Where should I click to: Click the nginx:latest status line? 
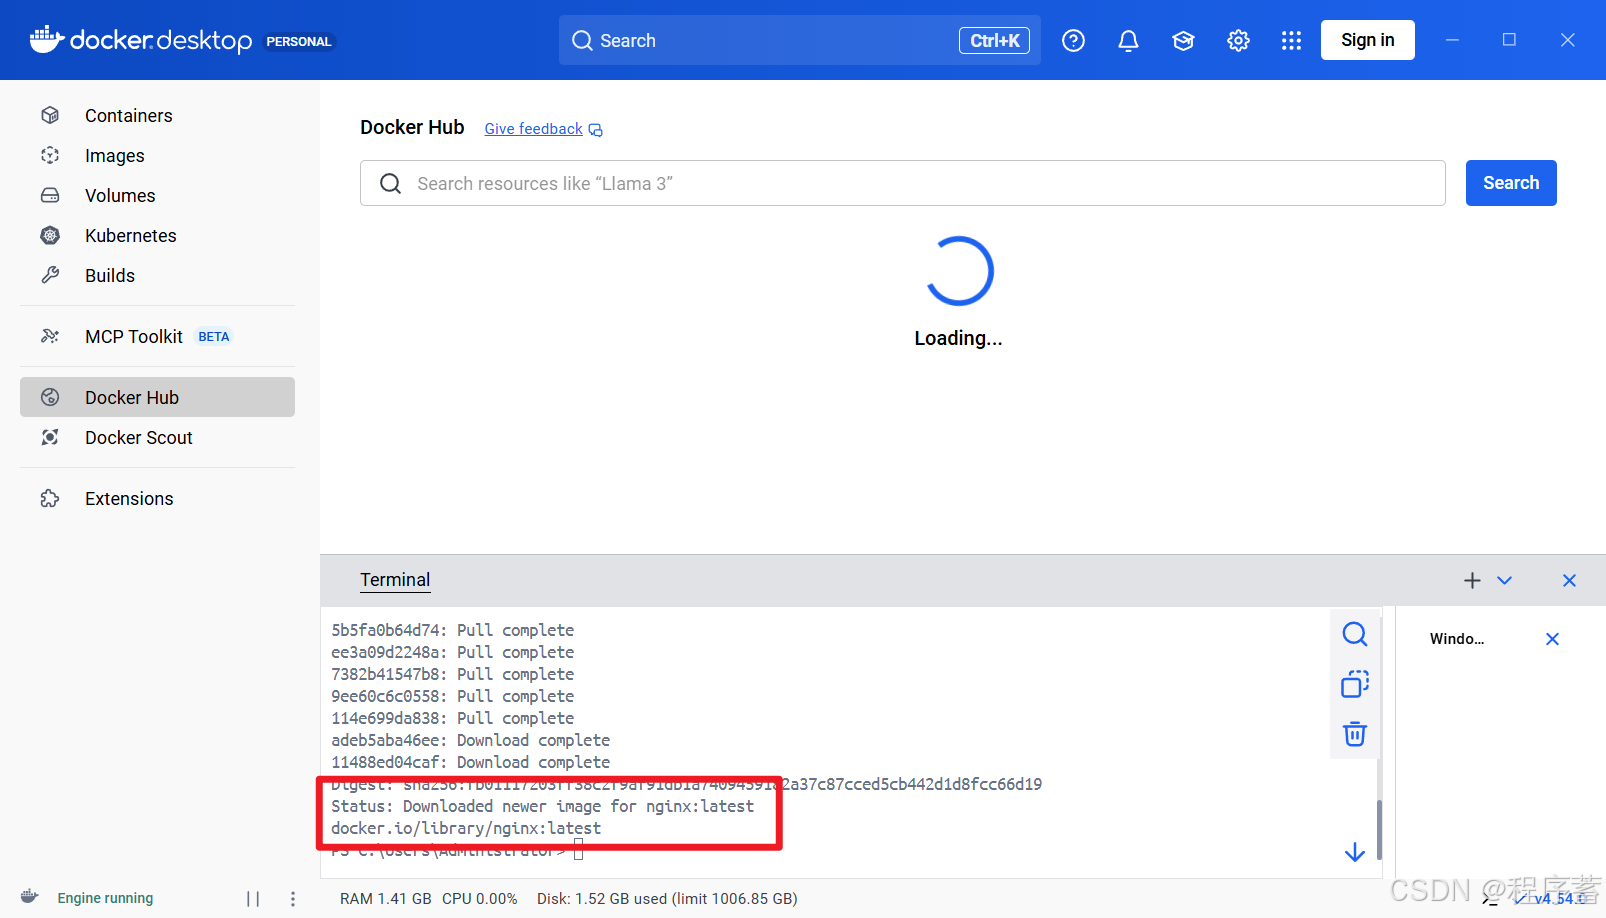[543, 806]
